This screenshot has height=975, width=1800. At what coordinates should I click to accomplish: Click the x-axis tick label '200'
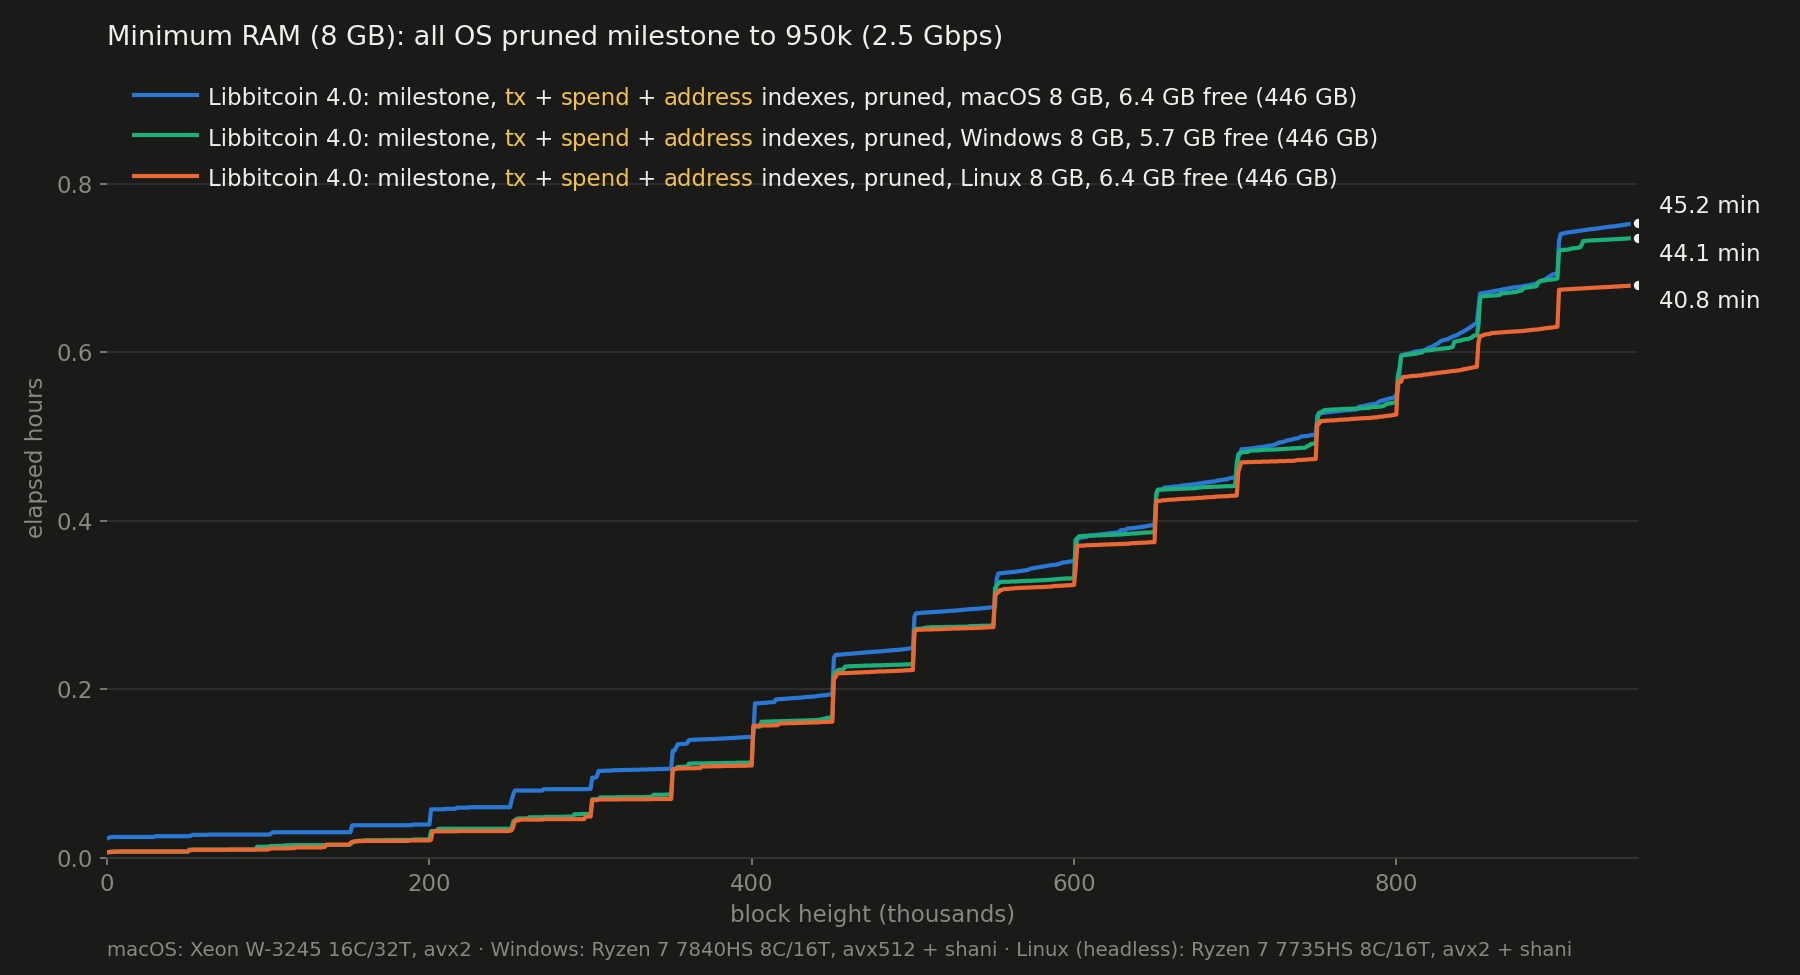(x=429, y=884)
